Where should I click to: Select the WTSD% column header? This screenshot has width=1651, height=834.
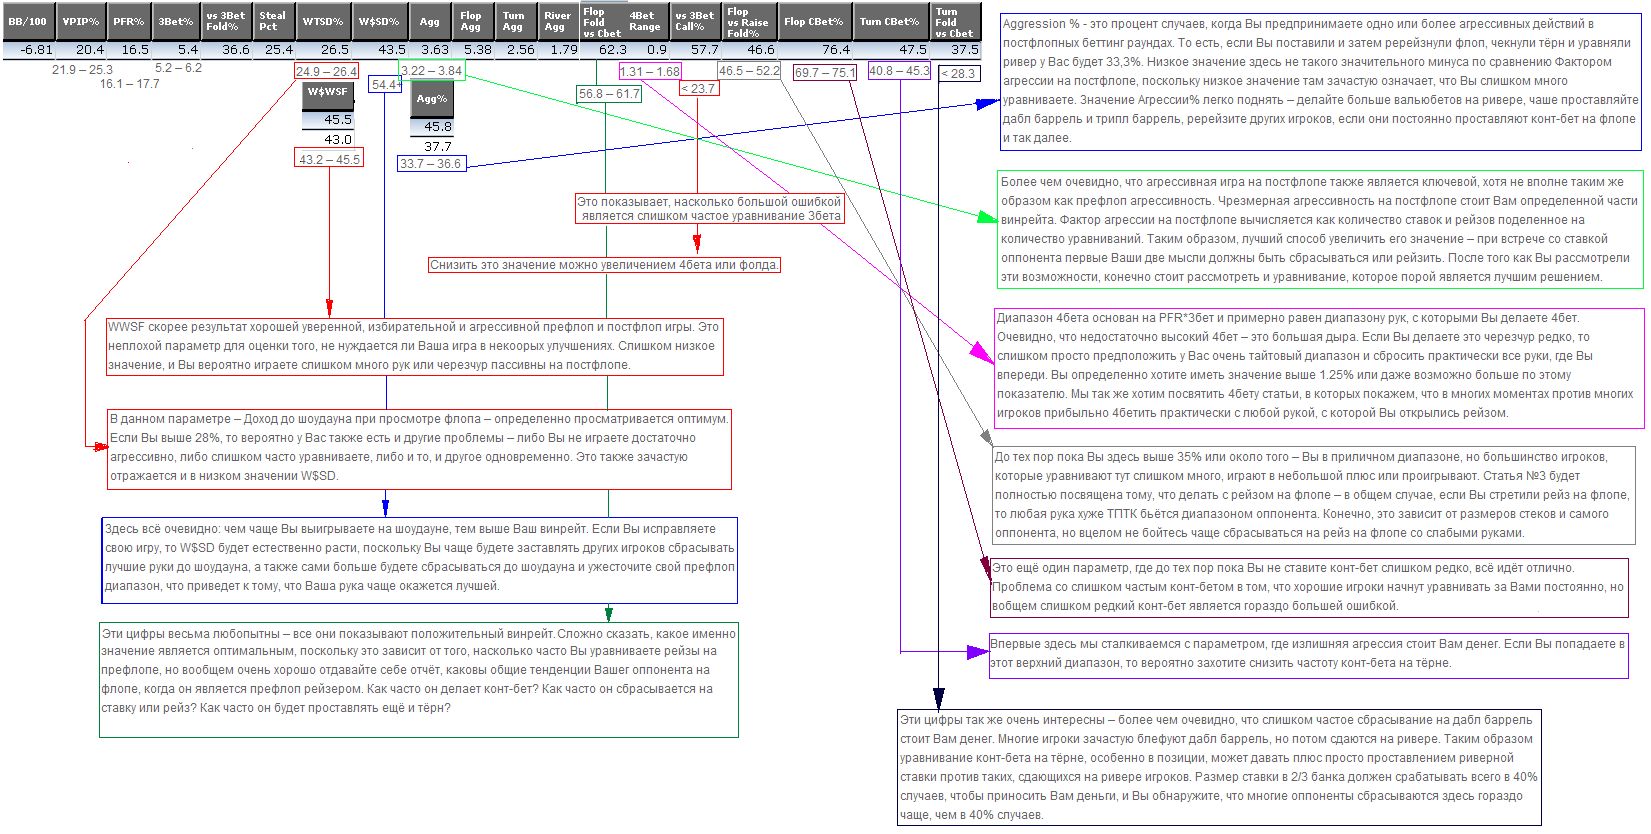point(323,22)
